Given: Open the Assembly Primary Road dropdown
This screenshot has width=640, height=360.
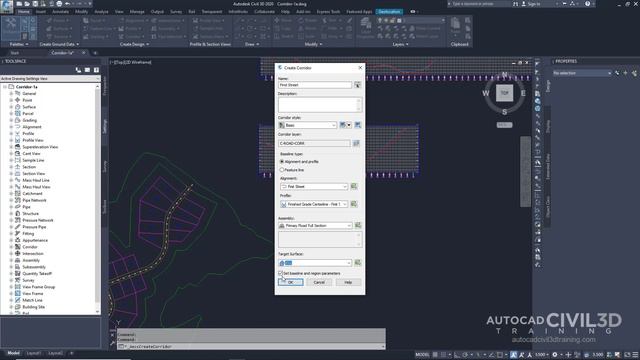Looking at the screenshot, I should [x=315, y=225].
